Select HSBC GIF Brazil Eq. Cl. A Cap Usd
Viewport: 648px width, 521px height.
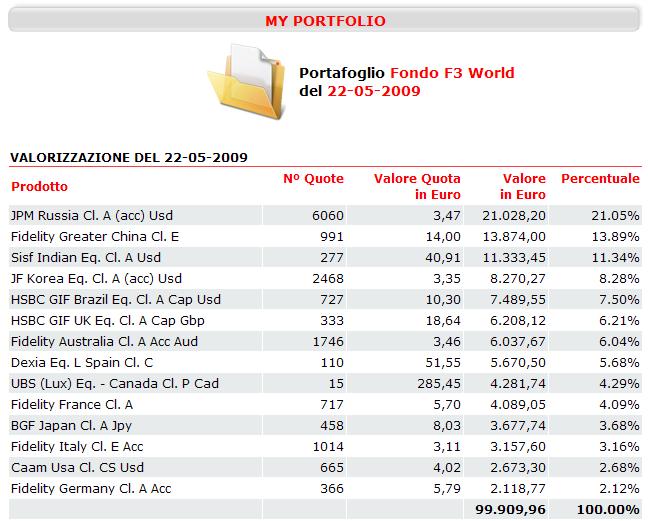tap(116, 300)
